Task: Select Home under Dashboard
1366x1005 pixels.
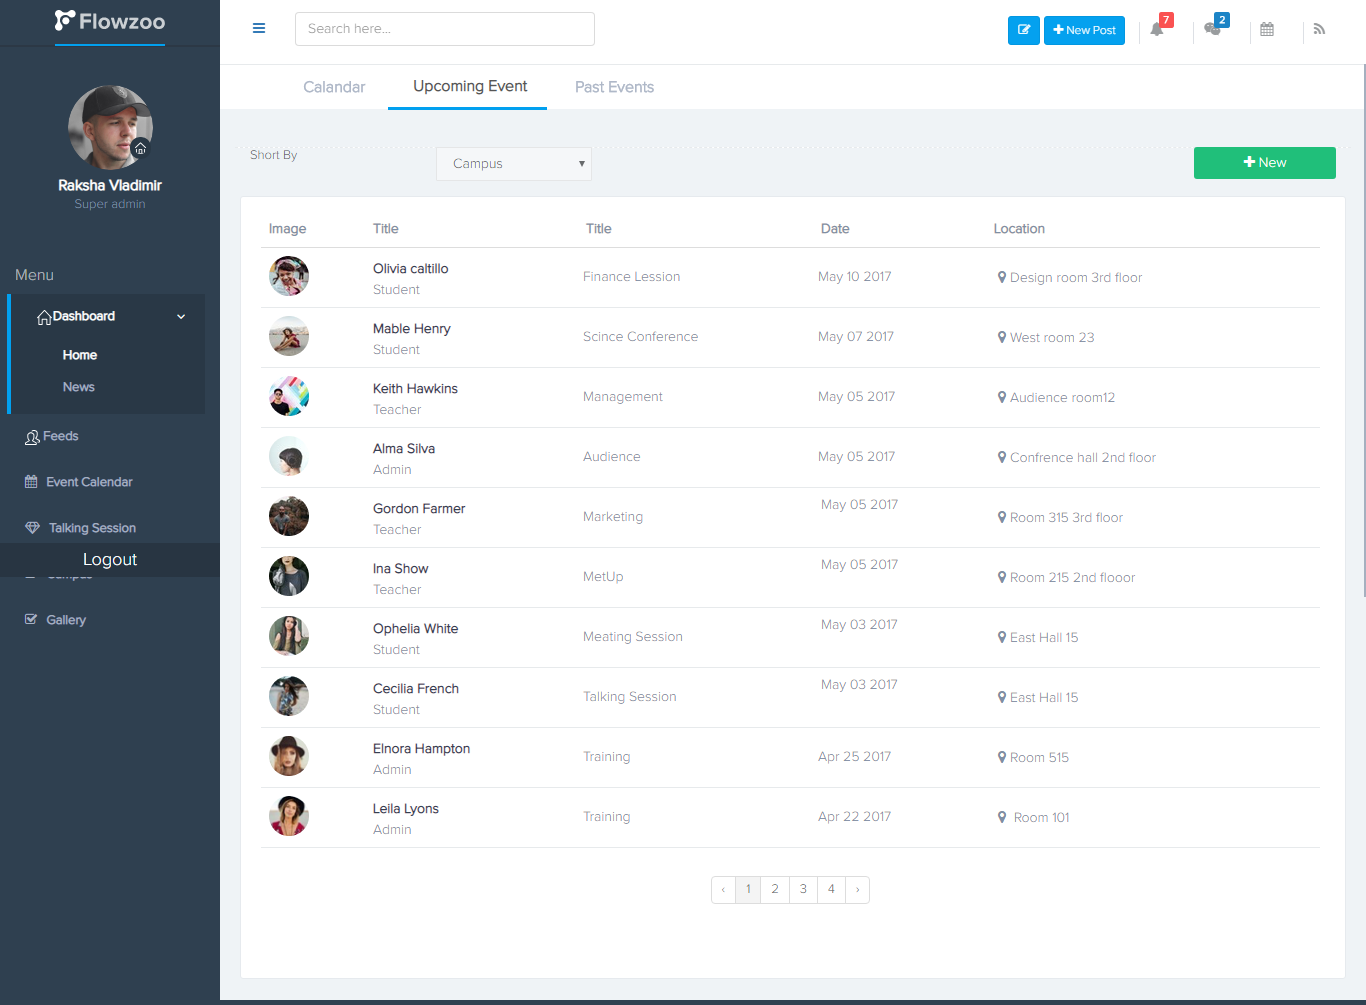Action: (x=80, y=355)
